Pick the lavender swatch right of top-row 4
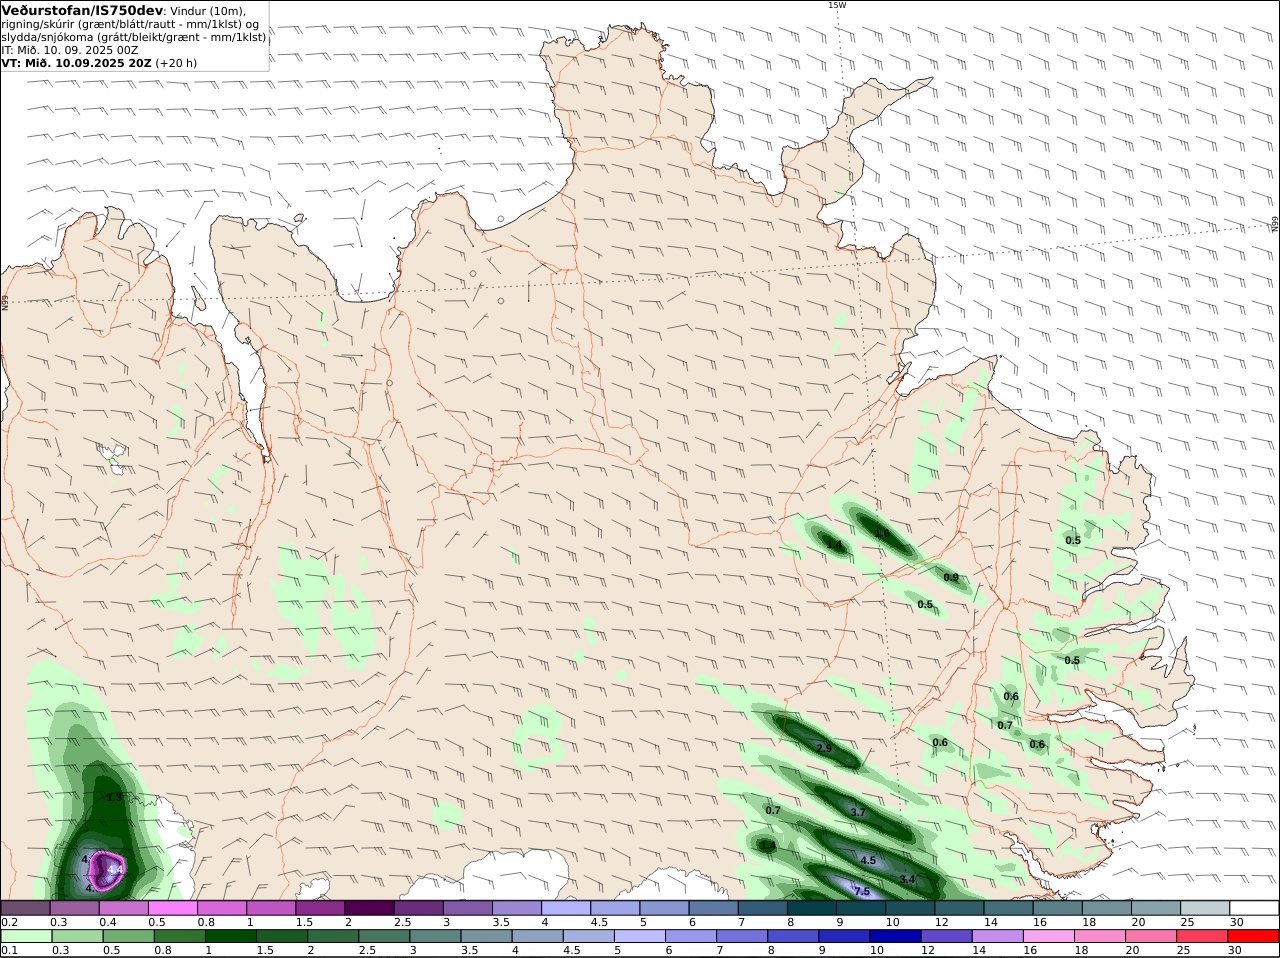The height and width of the screenshot is (958, 1280). pos(568,908)
